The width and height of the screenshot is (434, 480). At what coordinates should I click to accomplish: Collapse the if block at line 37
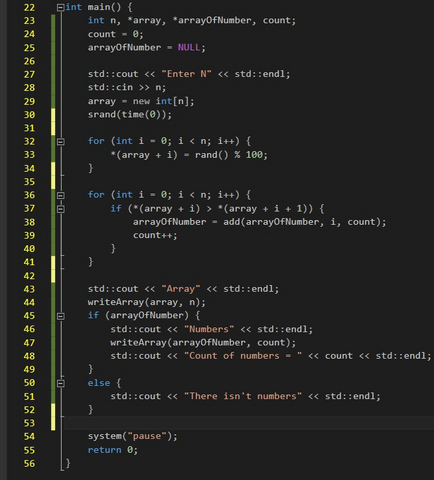(x=60, y=209)
